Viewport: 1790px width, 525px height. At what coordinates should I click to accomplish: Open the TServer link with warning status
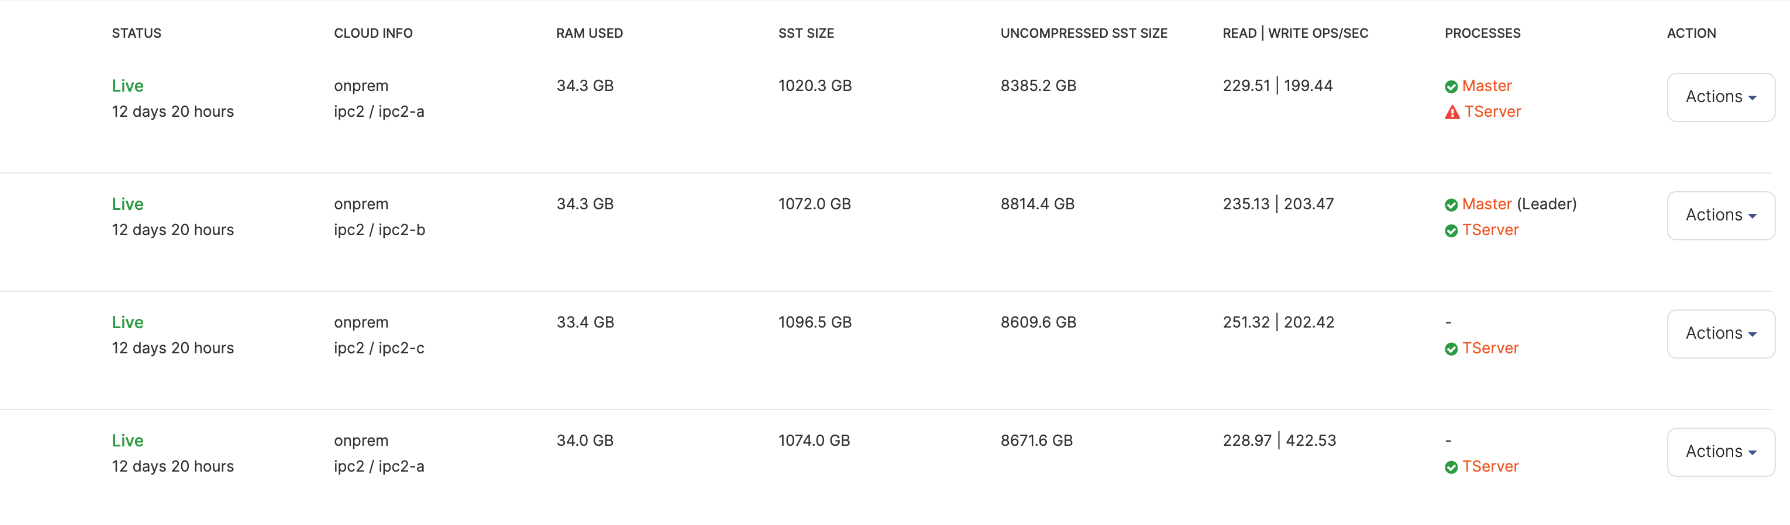pos(1493,112)
